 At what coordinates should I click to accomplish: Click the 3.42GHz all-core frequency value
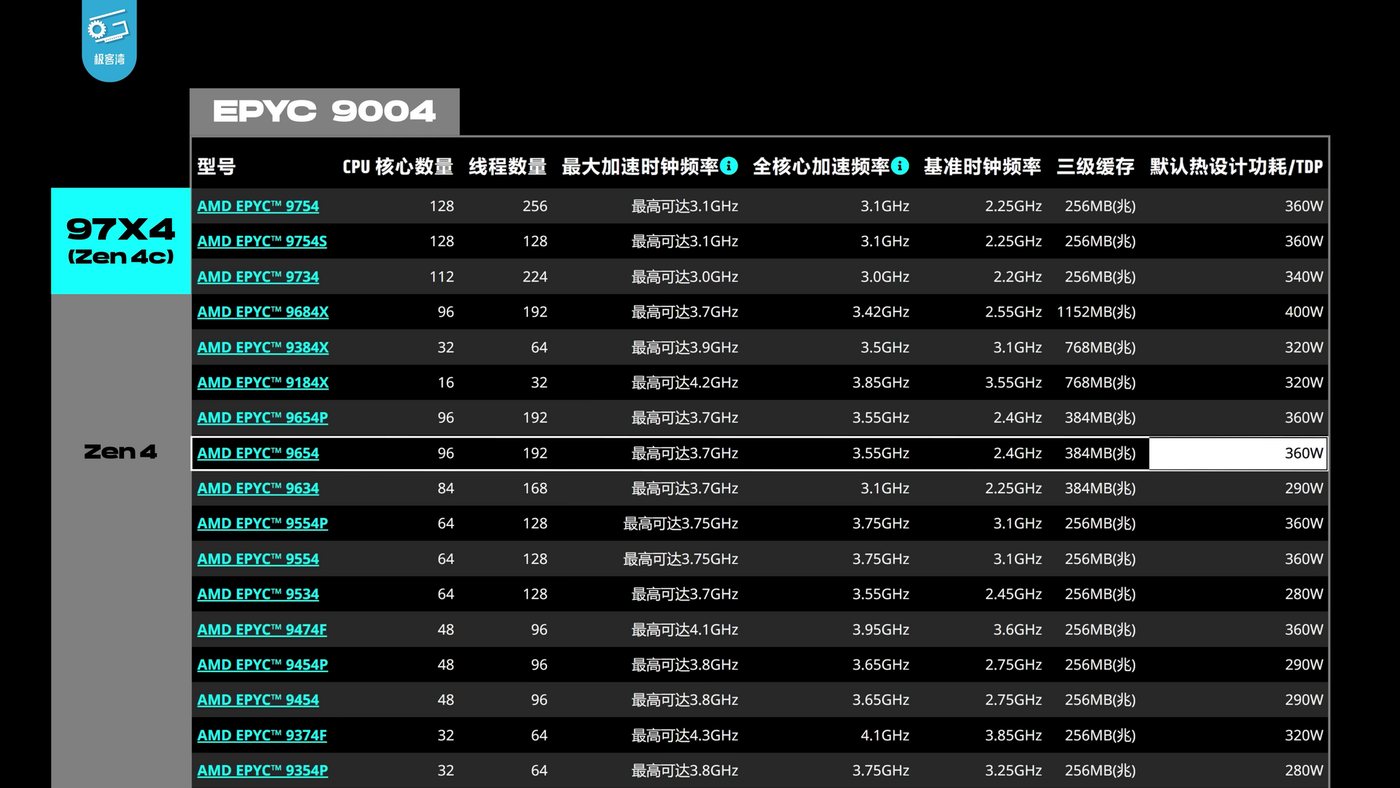click(x=881, y=312)
